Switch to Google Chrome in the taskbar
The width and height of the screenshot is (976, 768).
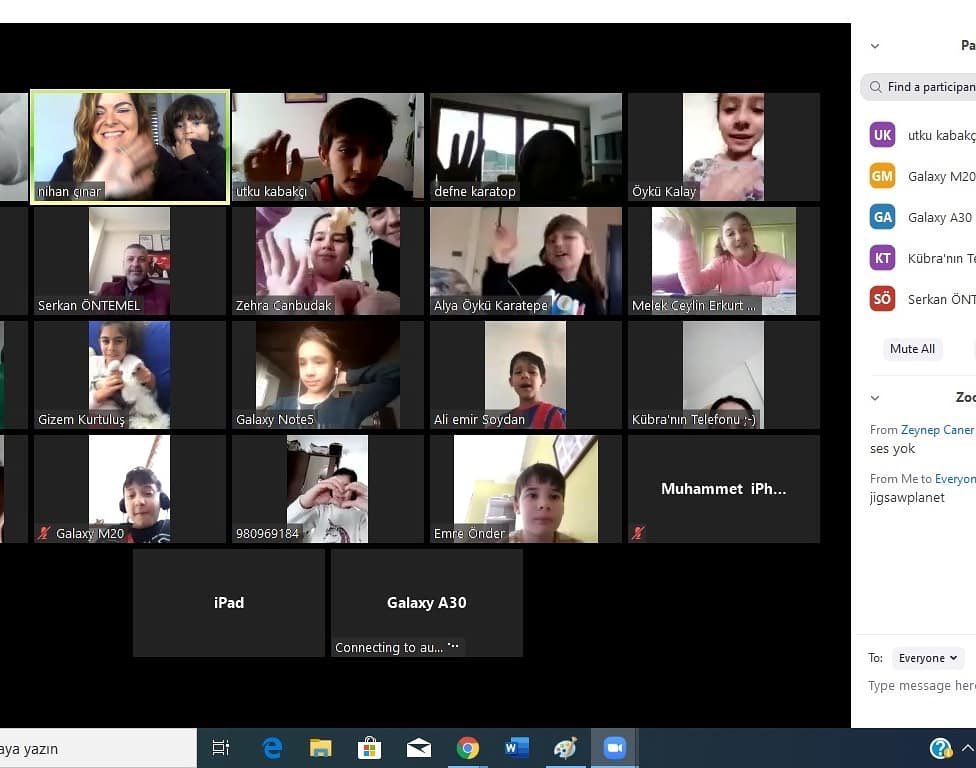click(x=467, y=747)
